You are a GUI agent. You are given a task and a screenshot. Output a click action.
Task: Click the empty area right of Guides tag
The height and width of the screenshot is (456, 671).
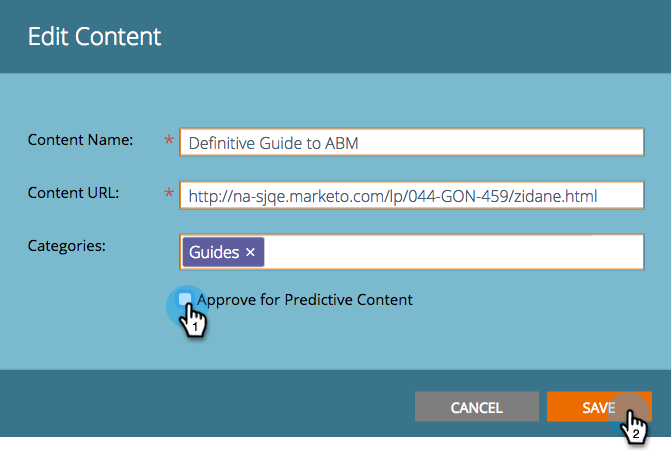coord(450,252)
